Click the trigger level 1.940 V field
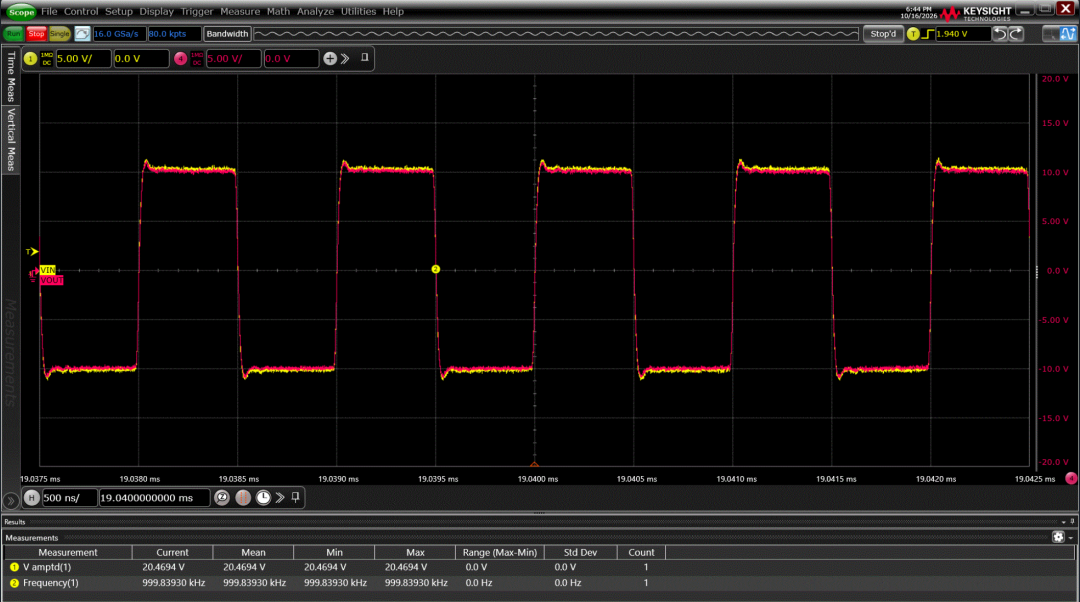 962,34
